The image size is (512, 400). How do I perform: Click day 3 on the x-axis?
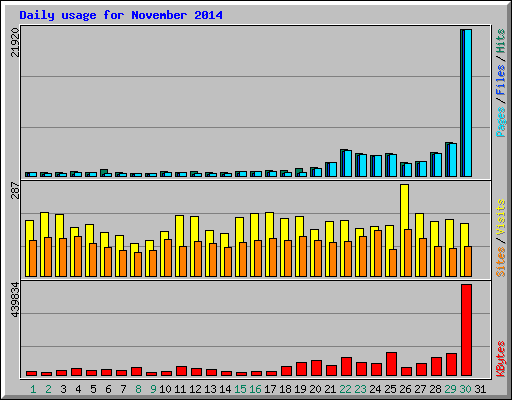point(63,389)
